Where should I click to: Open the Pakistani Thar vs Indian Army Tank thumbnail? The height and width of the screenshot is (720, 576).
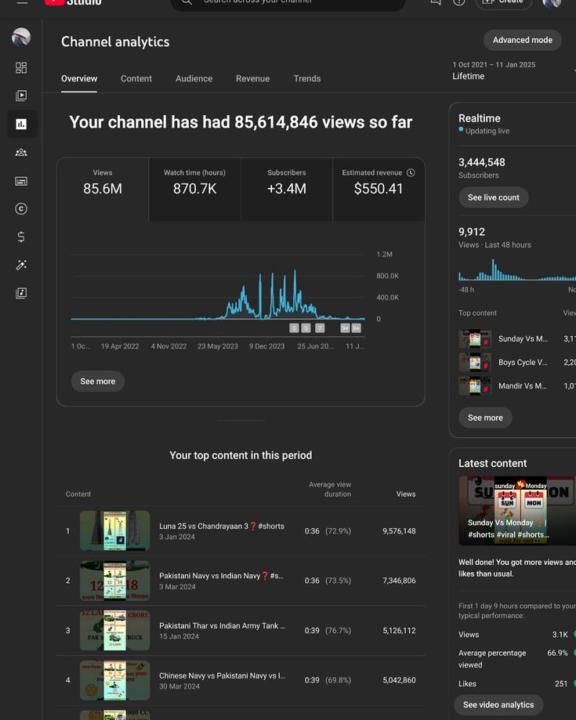coord(115,630)
